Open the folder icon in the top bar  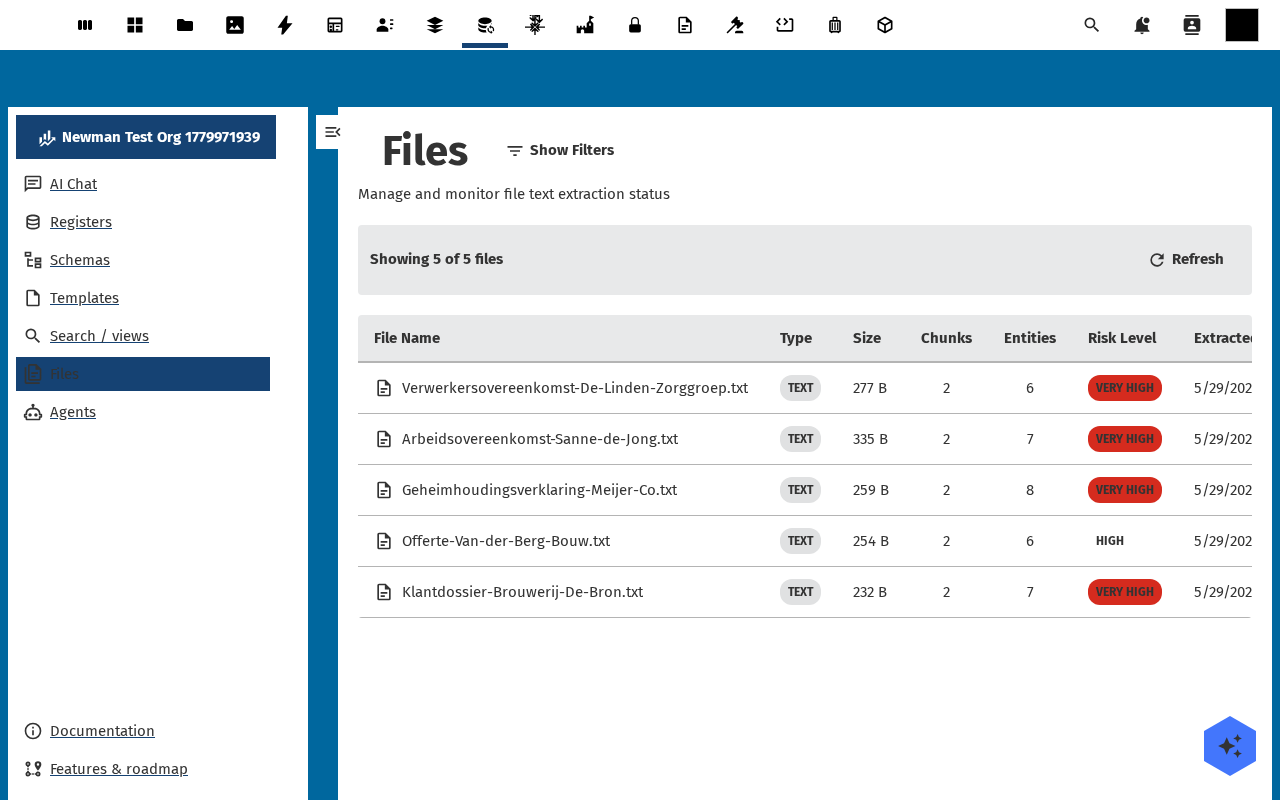185,25
